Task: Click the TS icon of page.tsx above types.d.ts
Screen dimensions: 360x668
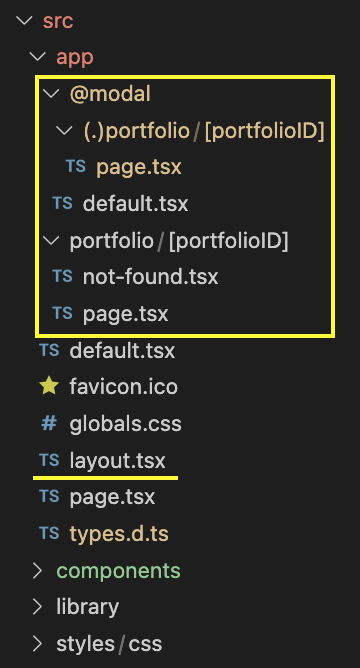Action: 49,497
